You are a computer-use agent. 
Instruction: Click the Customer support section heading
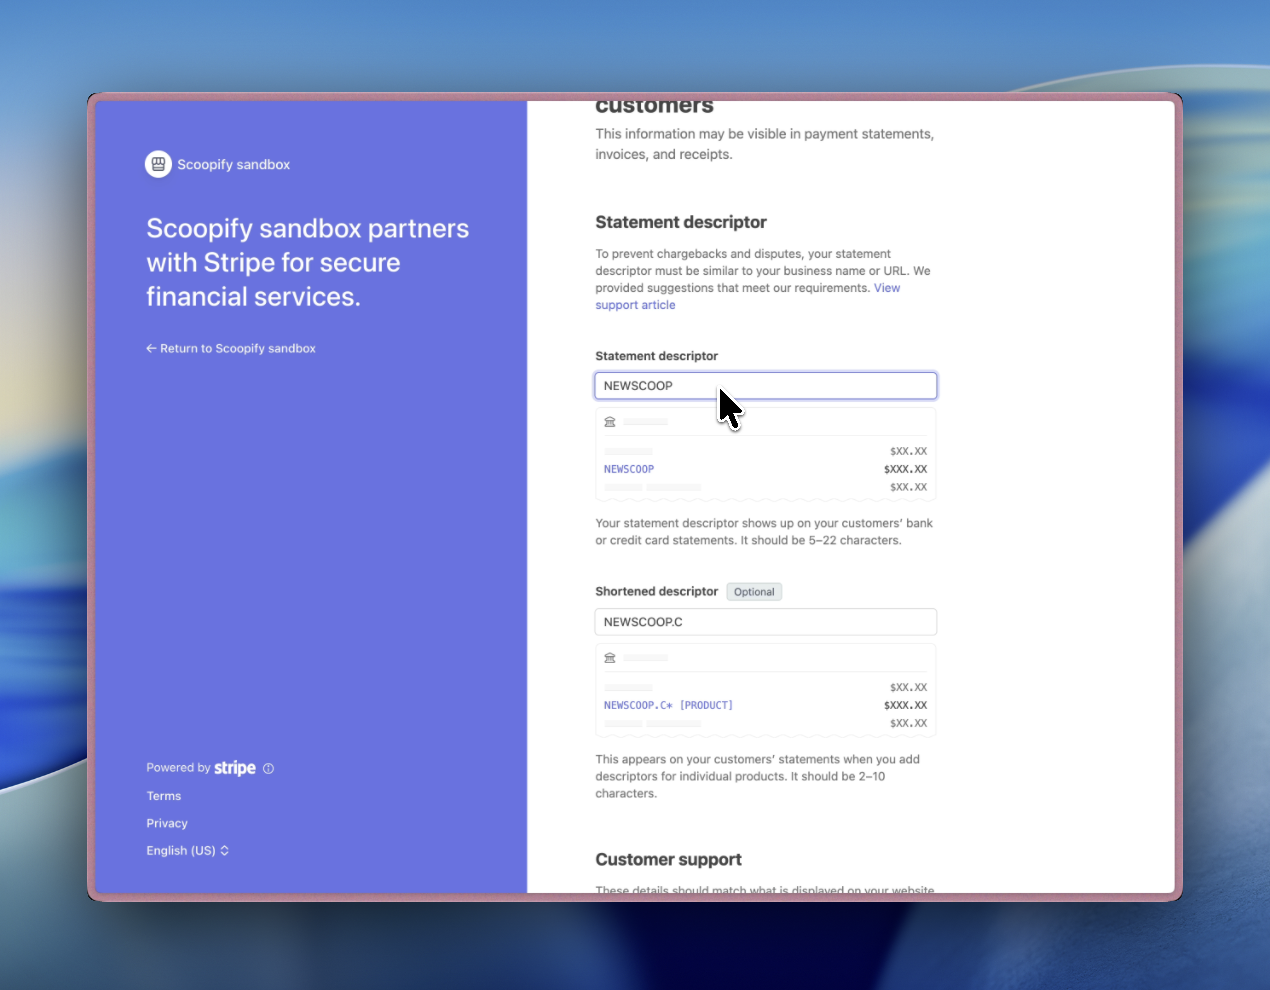click(x=668, y=859)
